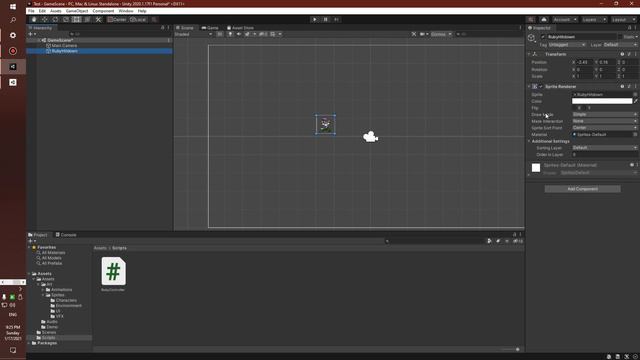
Task: Click the Position X field
Action: coord(584,62)
